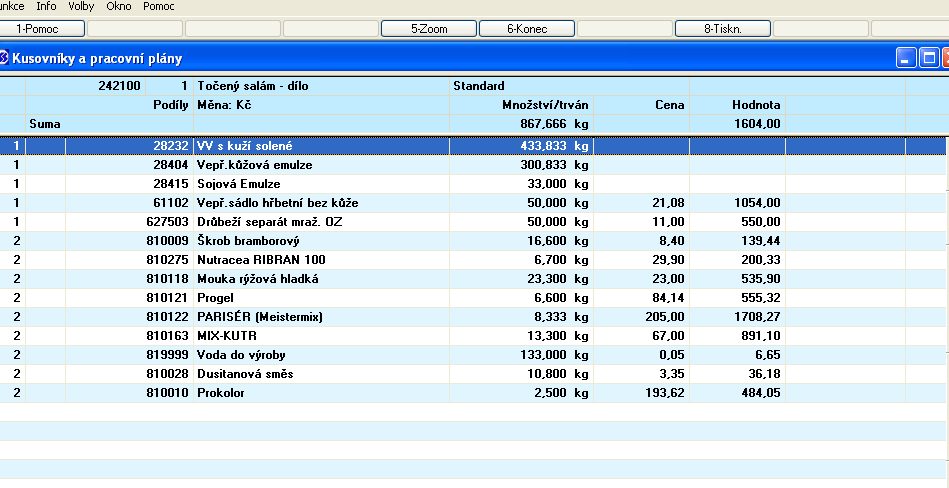Select row Sojová Emulze
949x488 pixels.
click(472, 184)
